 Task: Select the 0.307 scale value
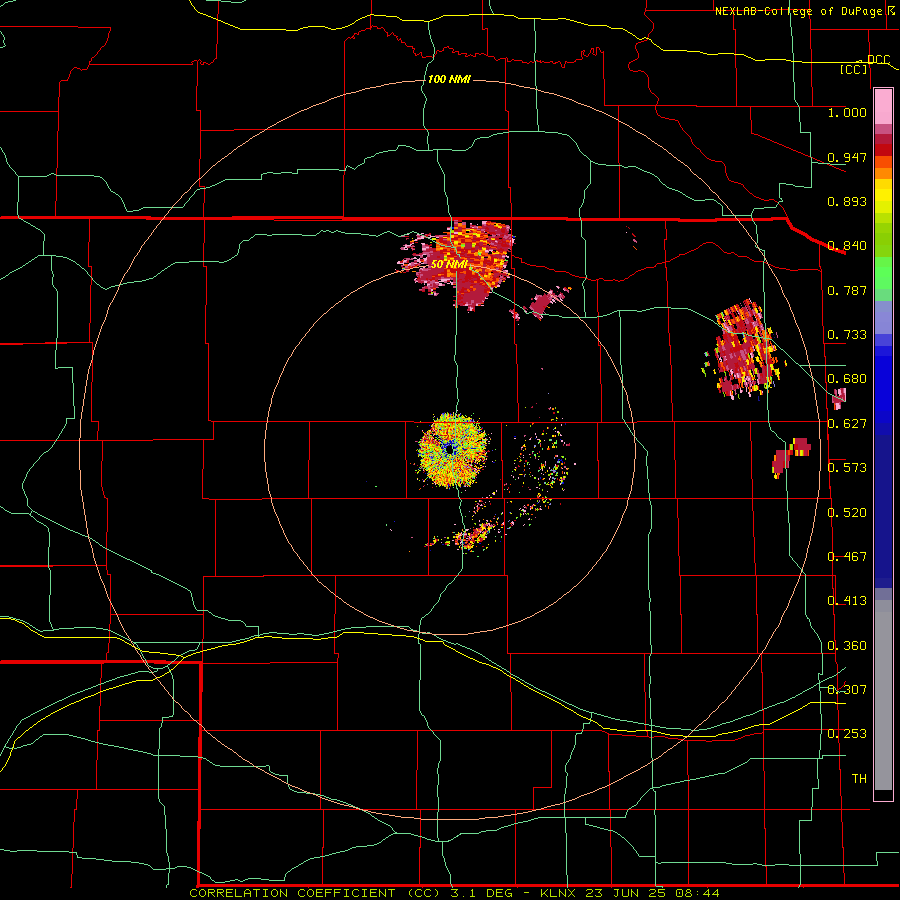847,690
